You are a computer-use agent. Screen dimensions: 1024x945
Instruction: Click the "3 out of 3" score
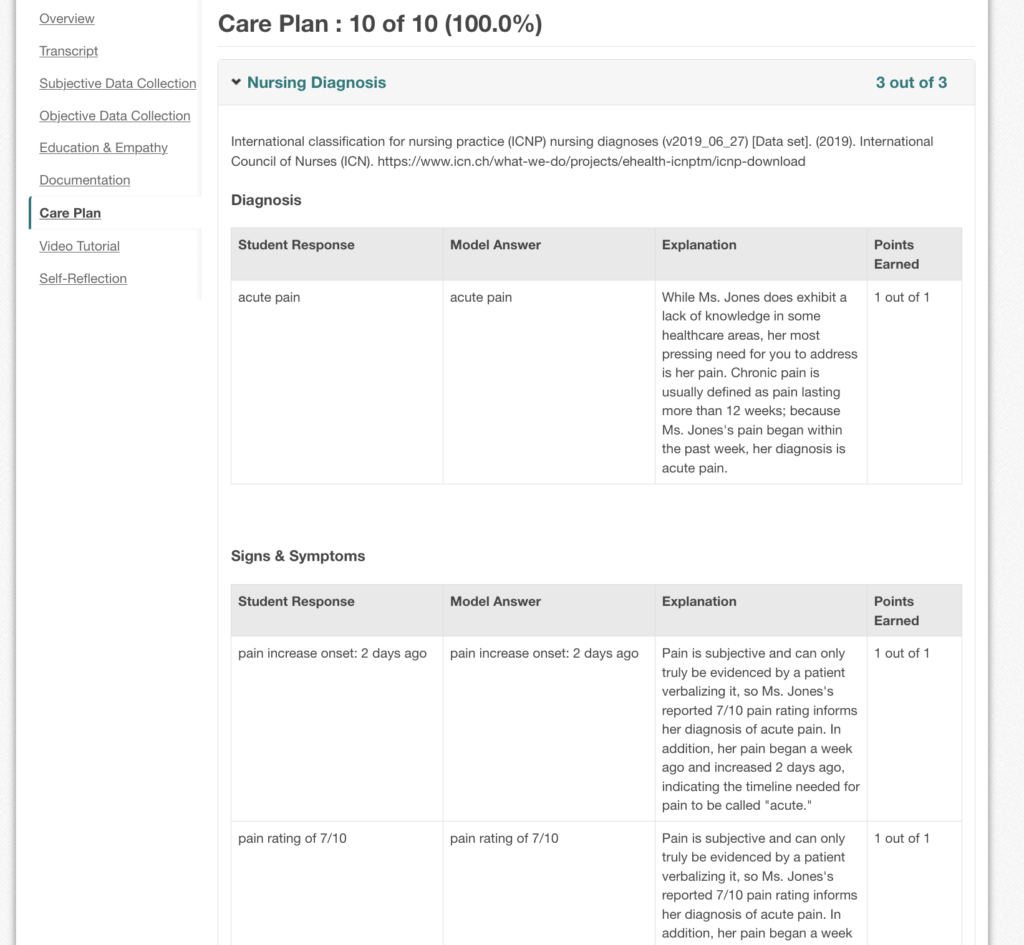(911, 83)
